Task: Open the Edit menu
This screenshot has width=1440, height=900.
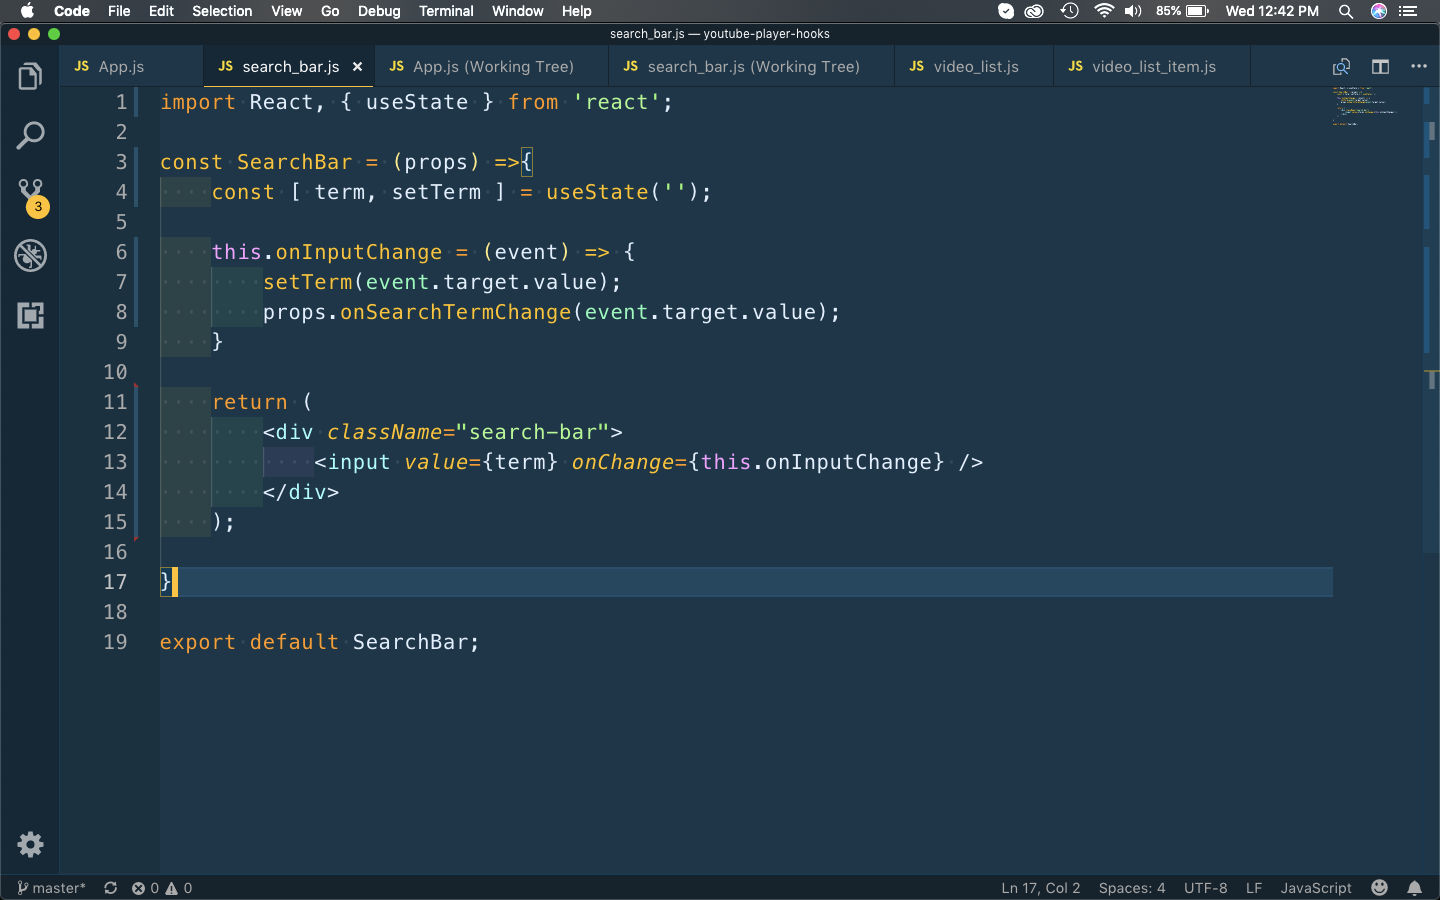Action: point(161,11)
